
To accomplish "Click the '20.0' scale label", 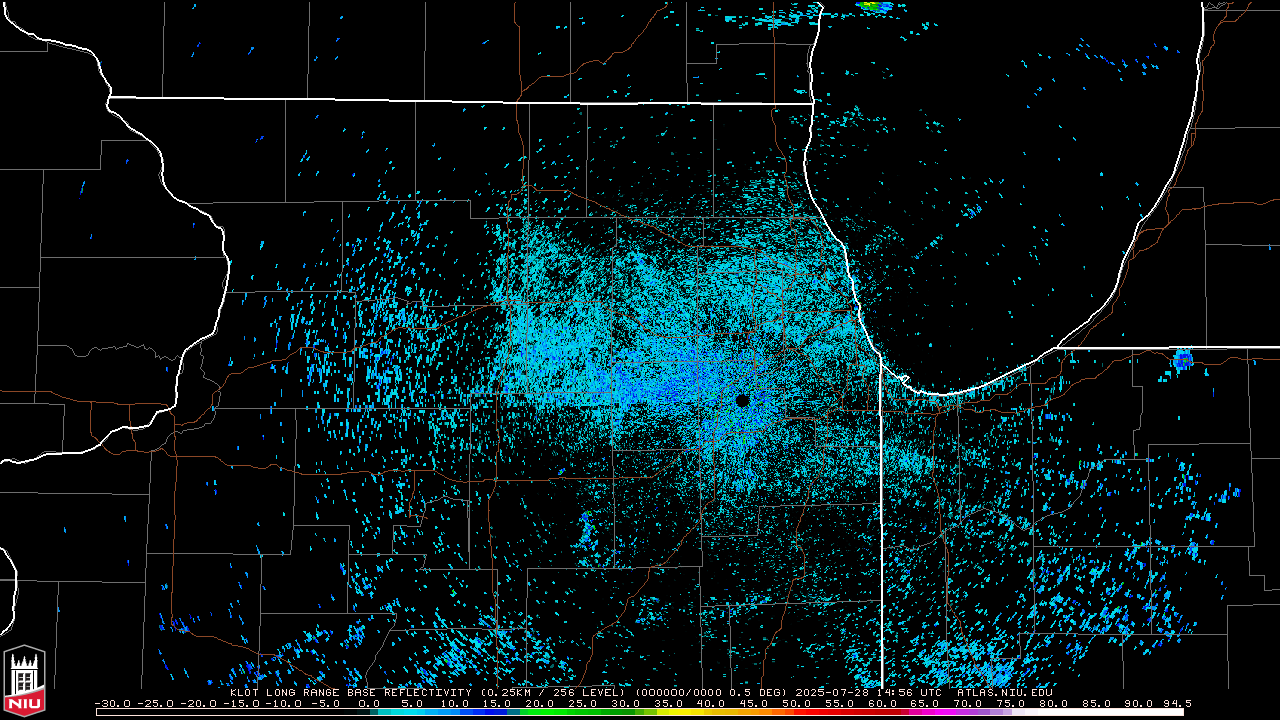I will click(541, 703).
